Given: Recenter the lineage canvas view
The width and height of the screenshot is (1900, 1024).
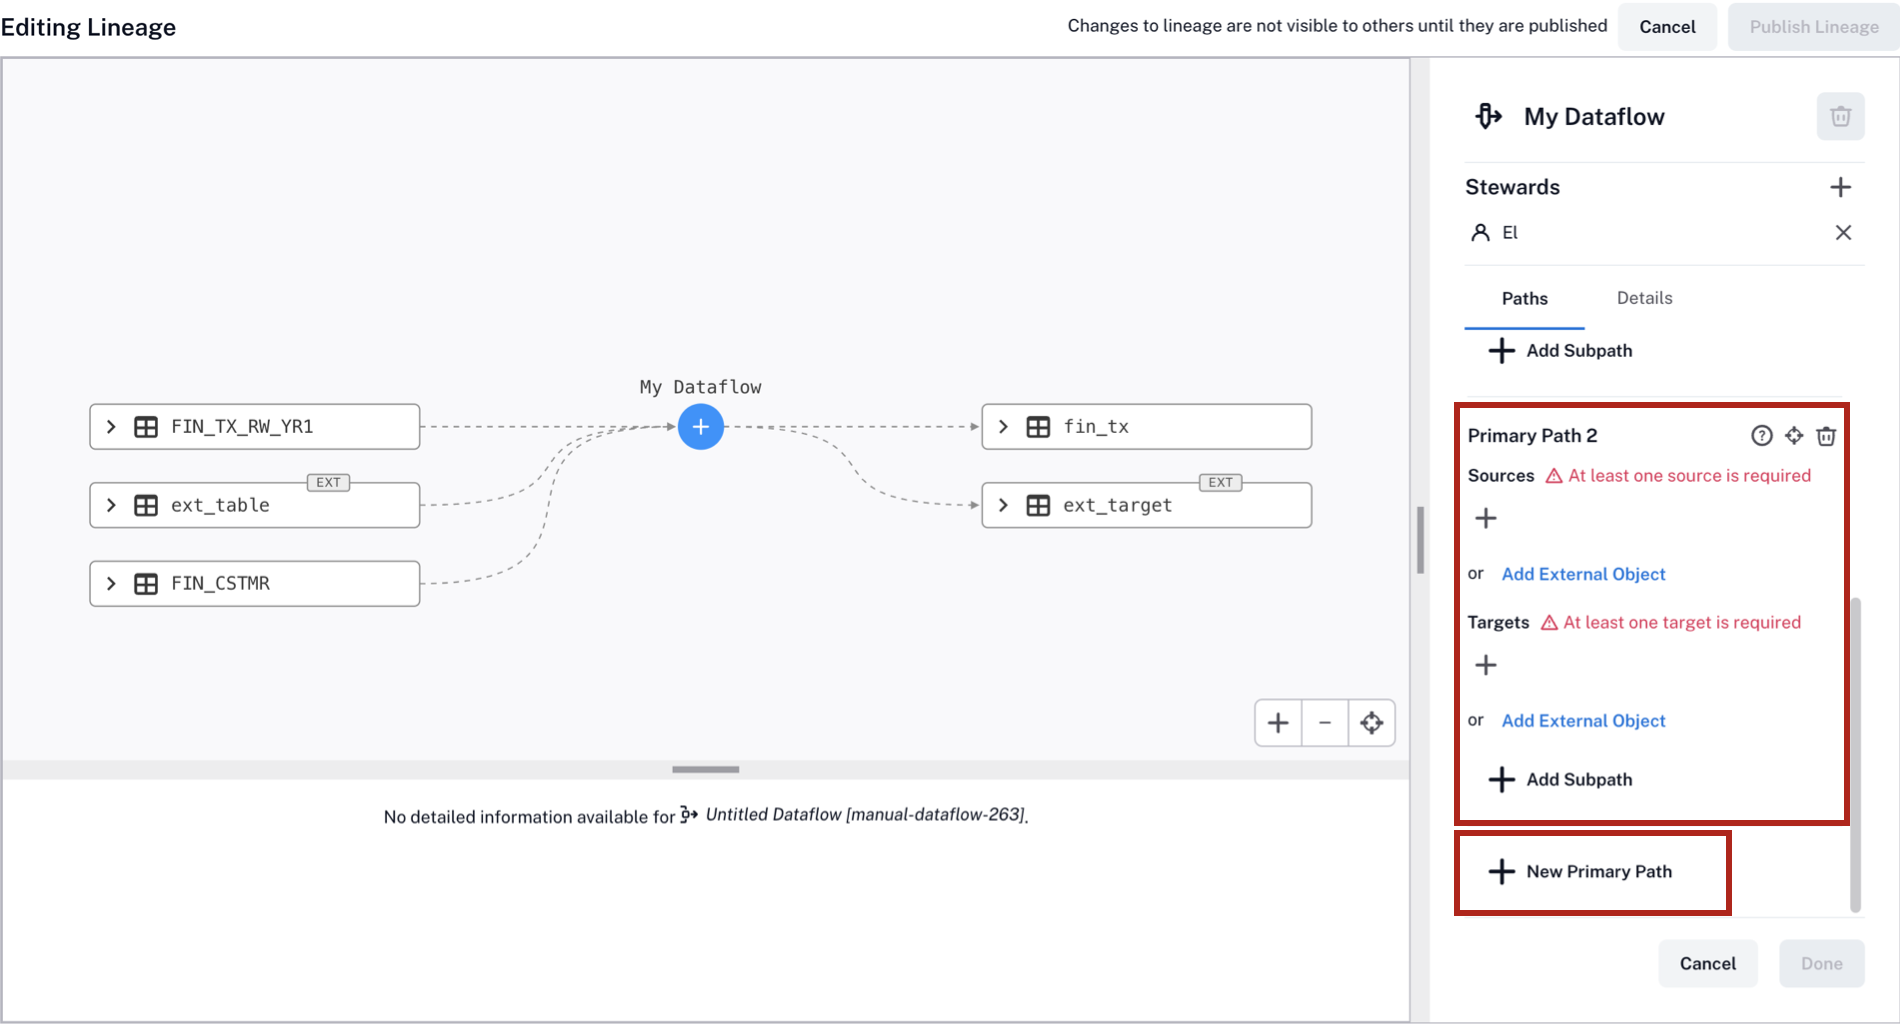Looking at the screenshot, I should 1371,723.
